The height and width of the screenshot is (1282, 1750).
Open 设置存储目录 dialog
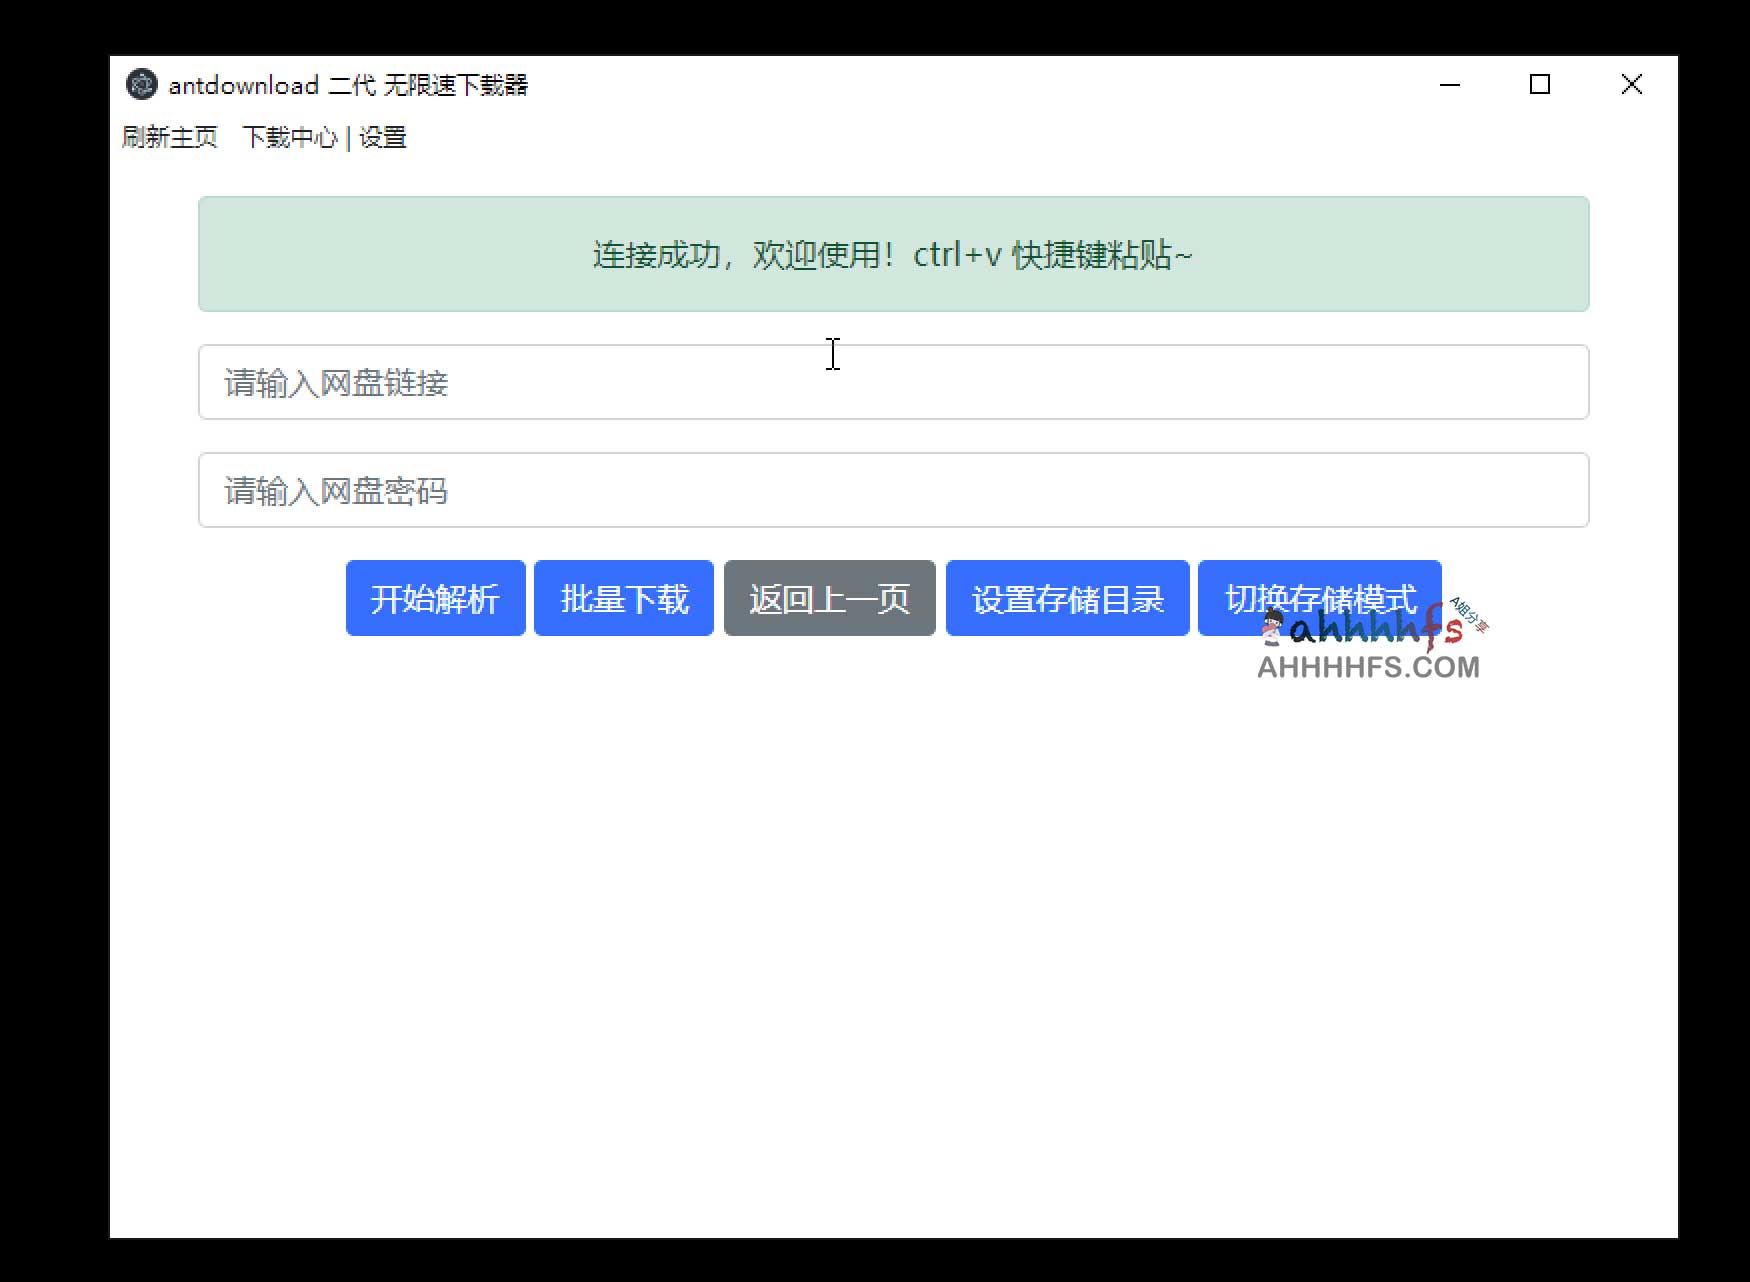pyautogui.click(x=1066, y=598)
